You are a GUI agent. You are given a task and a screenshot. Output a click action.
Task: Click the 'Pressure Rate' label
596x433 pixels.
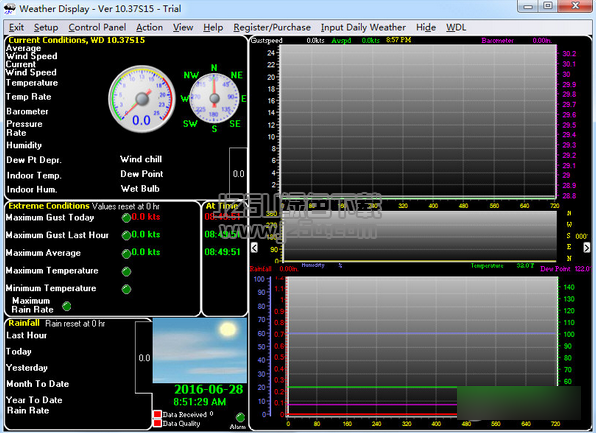(24, 128)
